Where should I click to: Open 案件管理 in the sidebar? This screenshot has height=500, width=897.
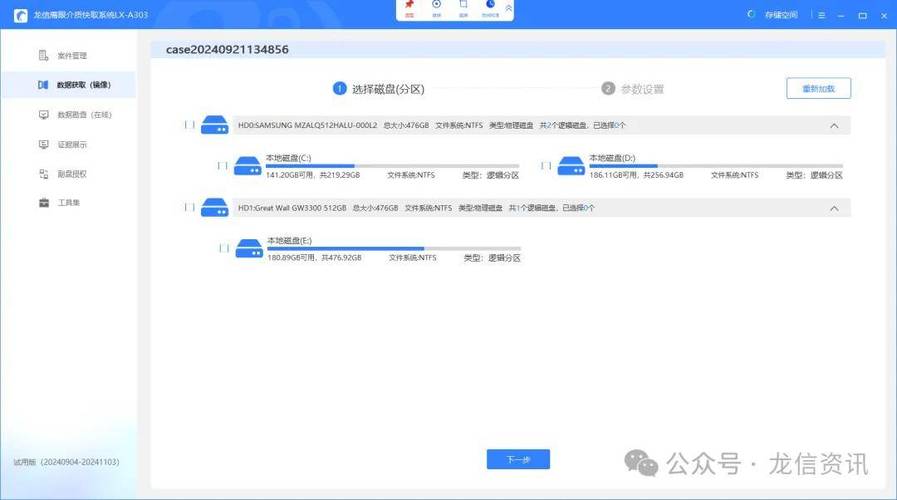click(71, 56)
